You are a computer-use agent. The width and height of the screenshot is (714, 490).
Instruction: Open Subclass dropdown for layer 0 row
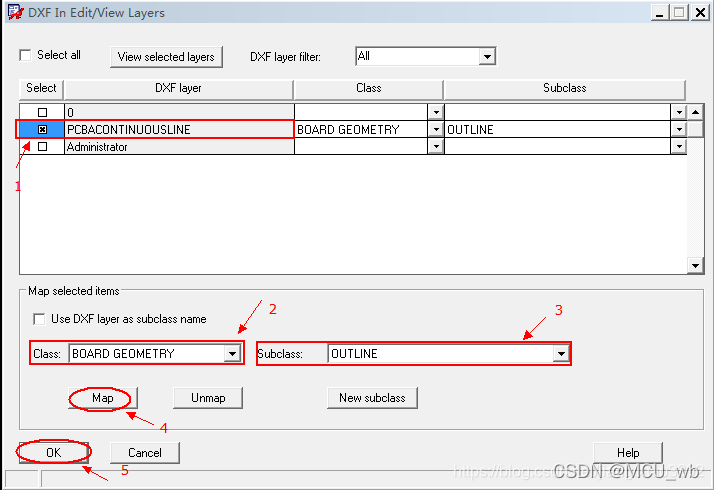tap(679, 112)
